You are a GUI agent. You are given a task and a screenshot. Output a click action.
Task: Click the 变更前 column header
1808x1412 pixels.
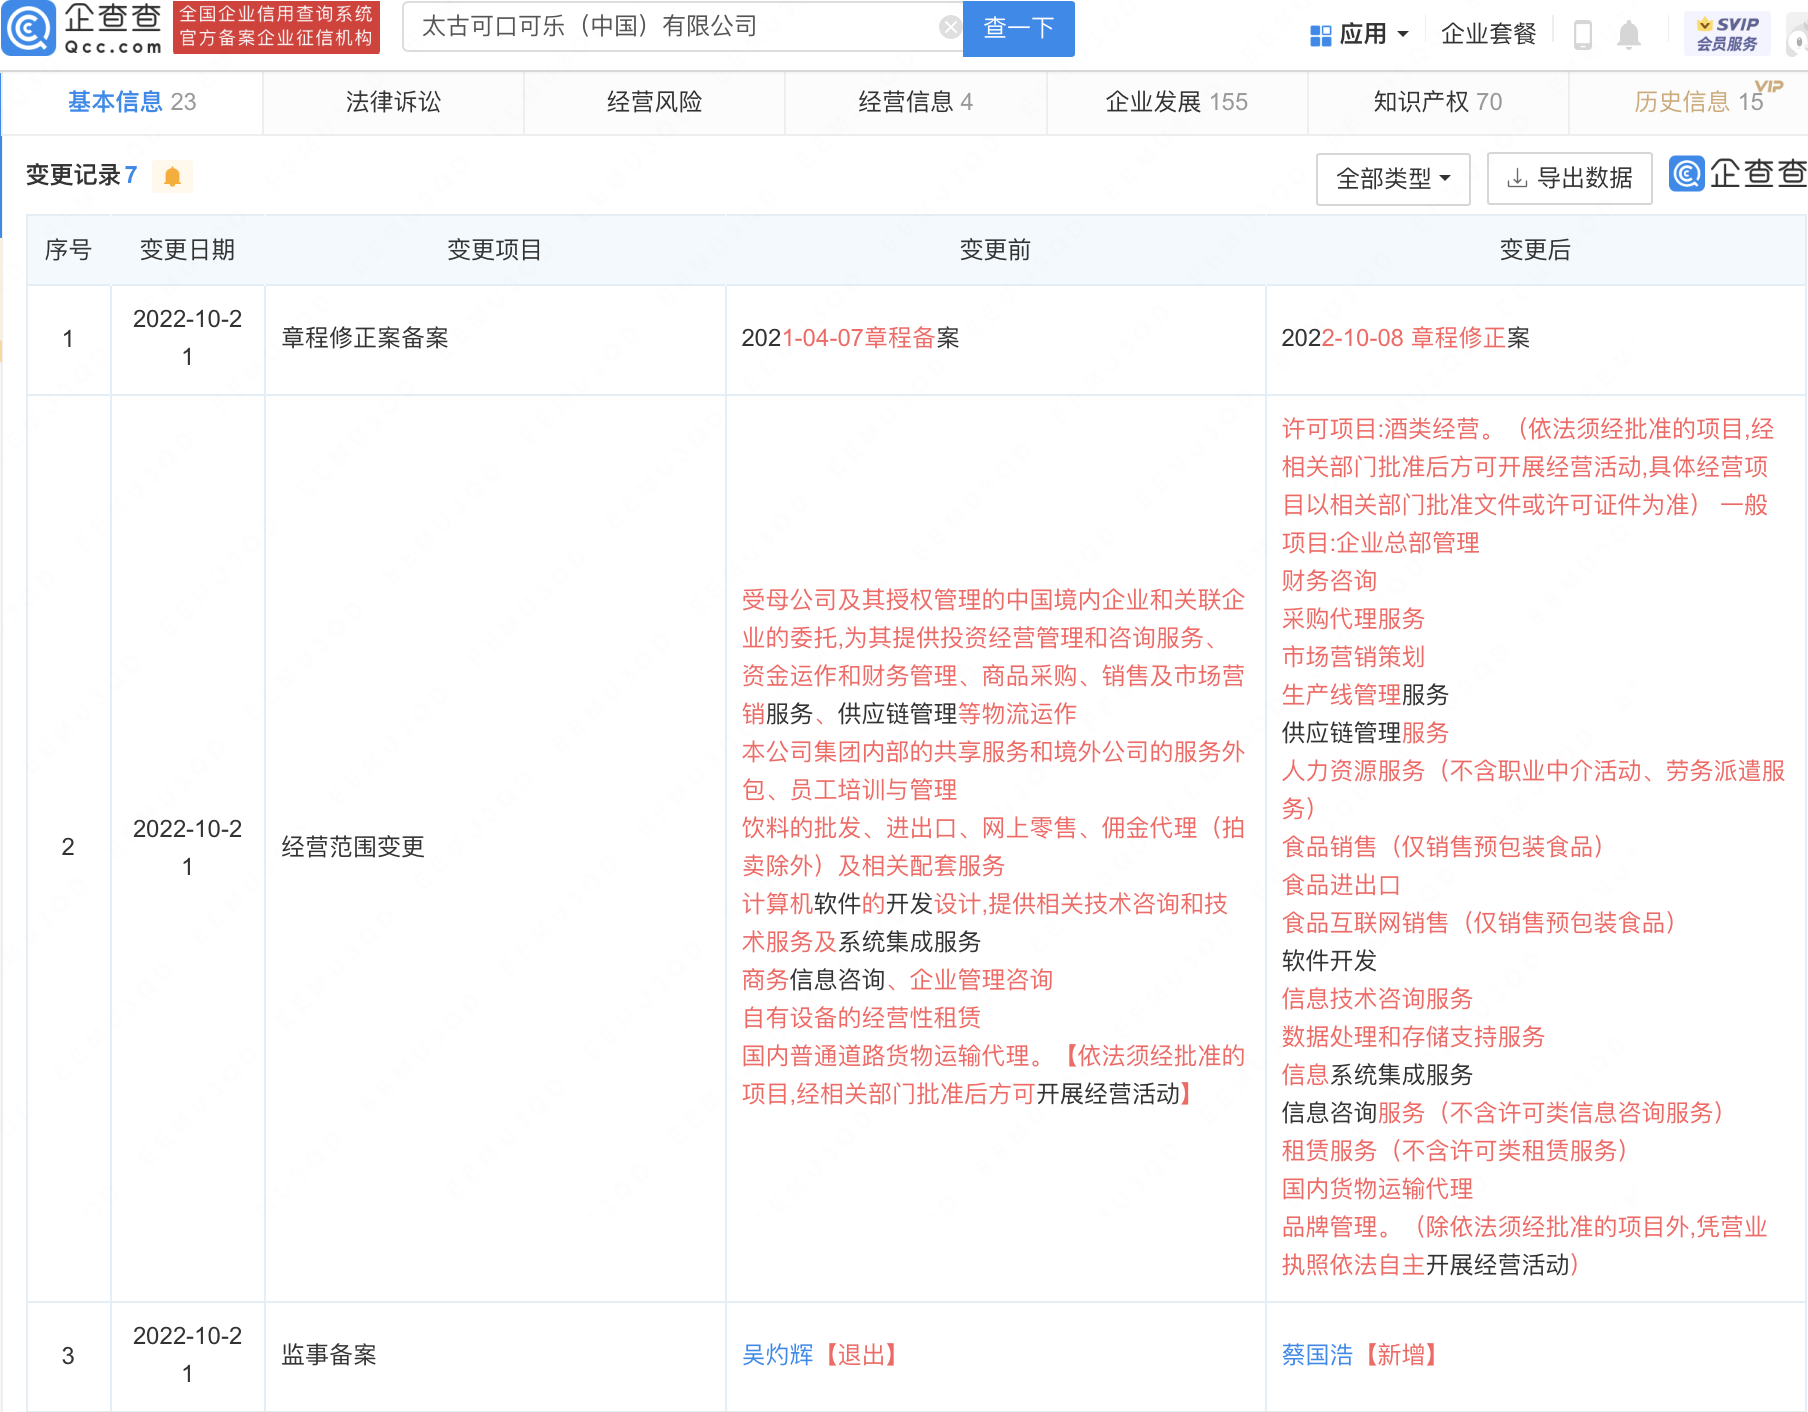click(x=995, y=250)
